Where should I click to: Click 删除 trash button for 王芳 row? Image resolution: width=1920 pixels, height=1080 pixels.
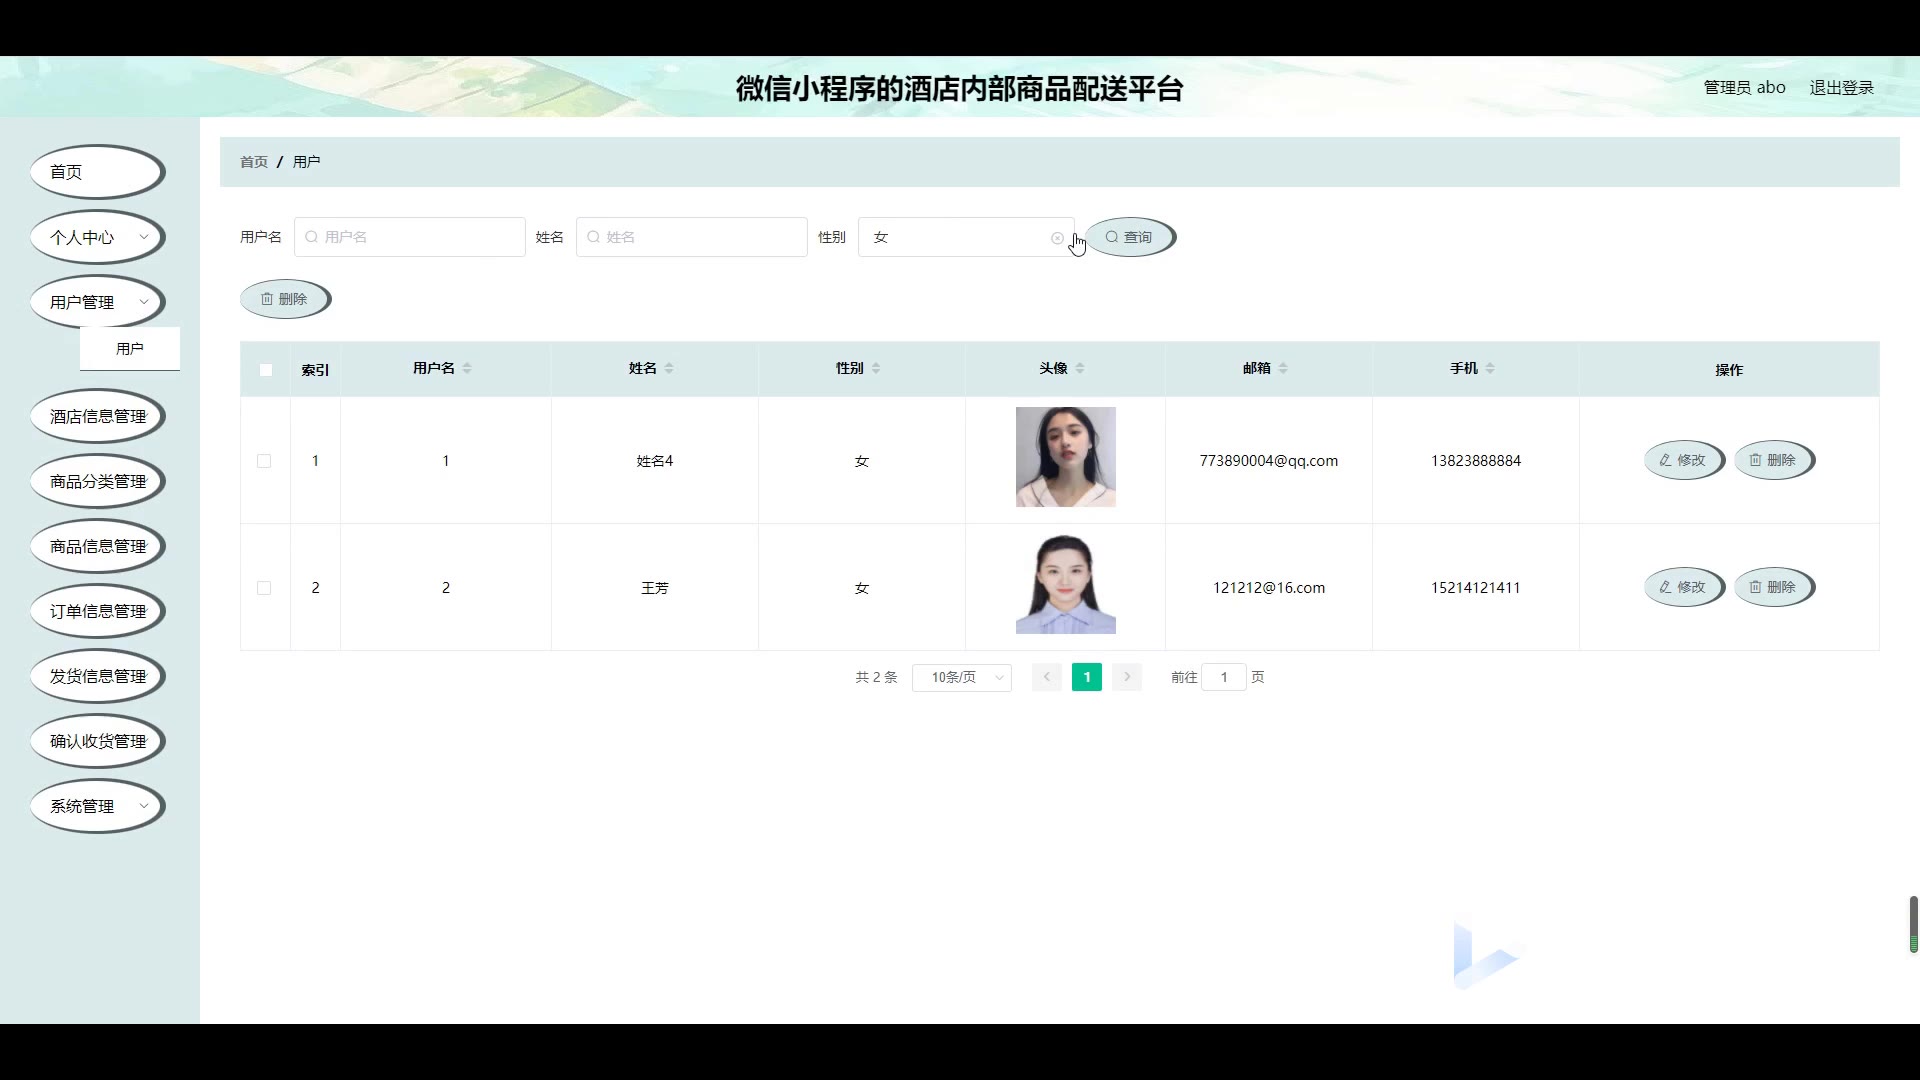[x=1773, y=587]
